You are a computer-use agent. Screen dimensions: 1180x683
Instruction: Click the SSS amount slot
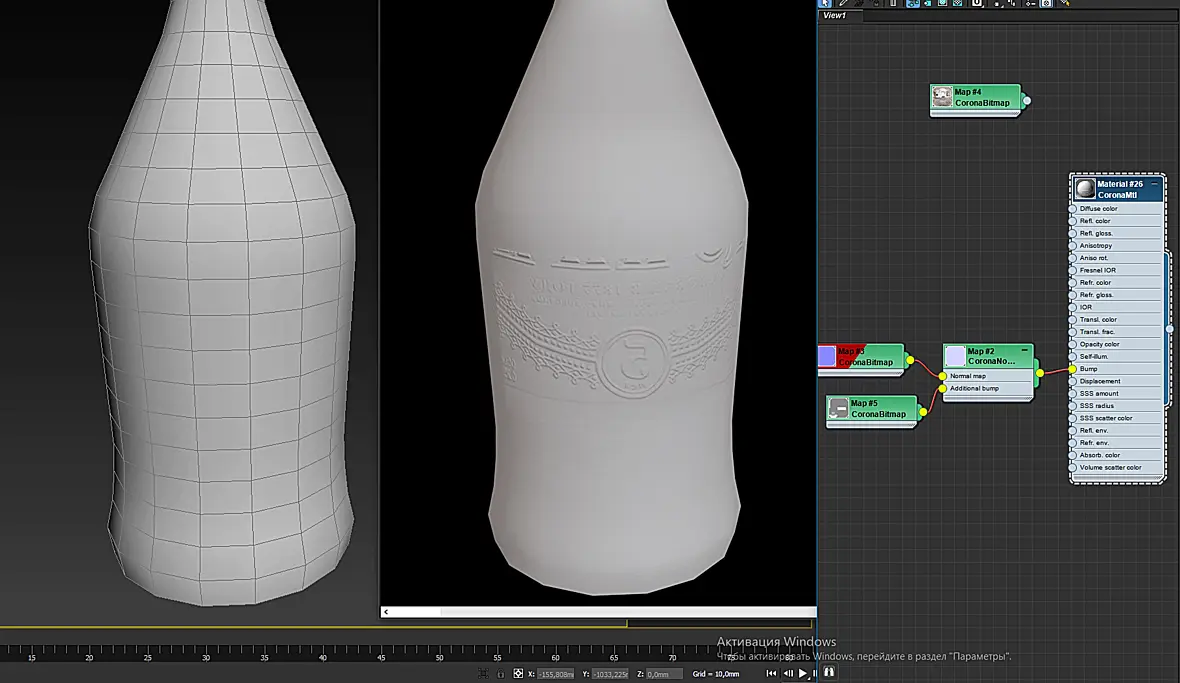pyautogui.click(x=1117, y=393)
